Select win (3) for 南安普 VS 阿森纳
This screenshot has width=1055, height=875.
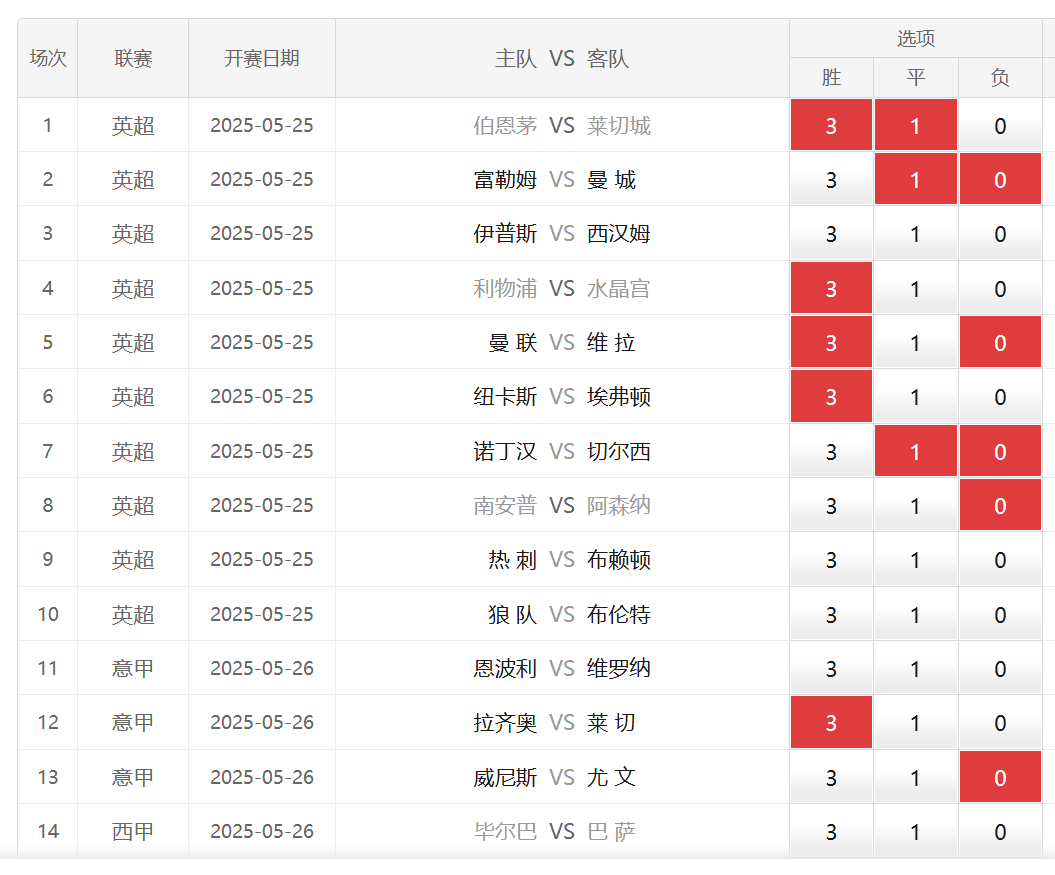831,505
